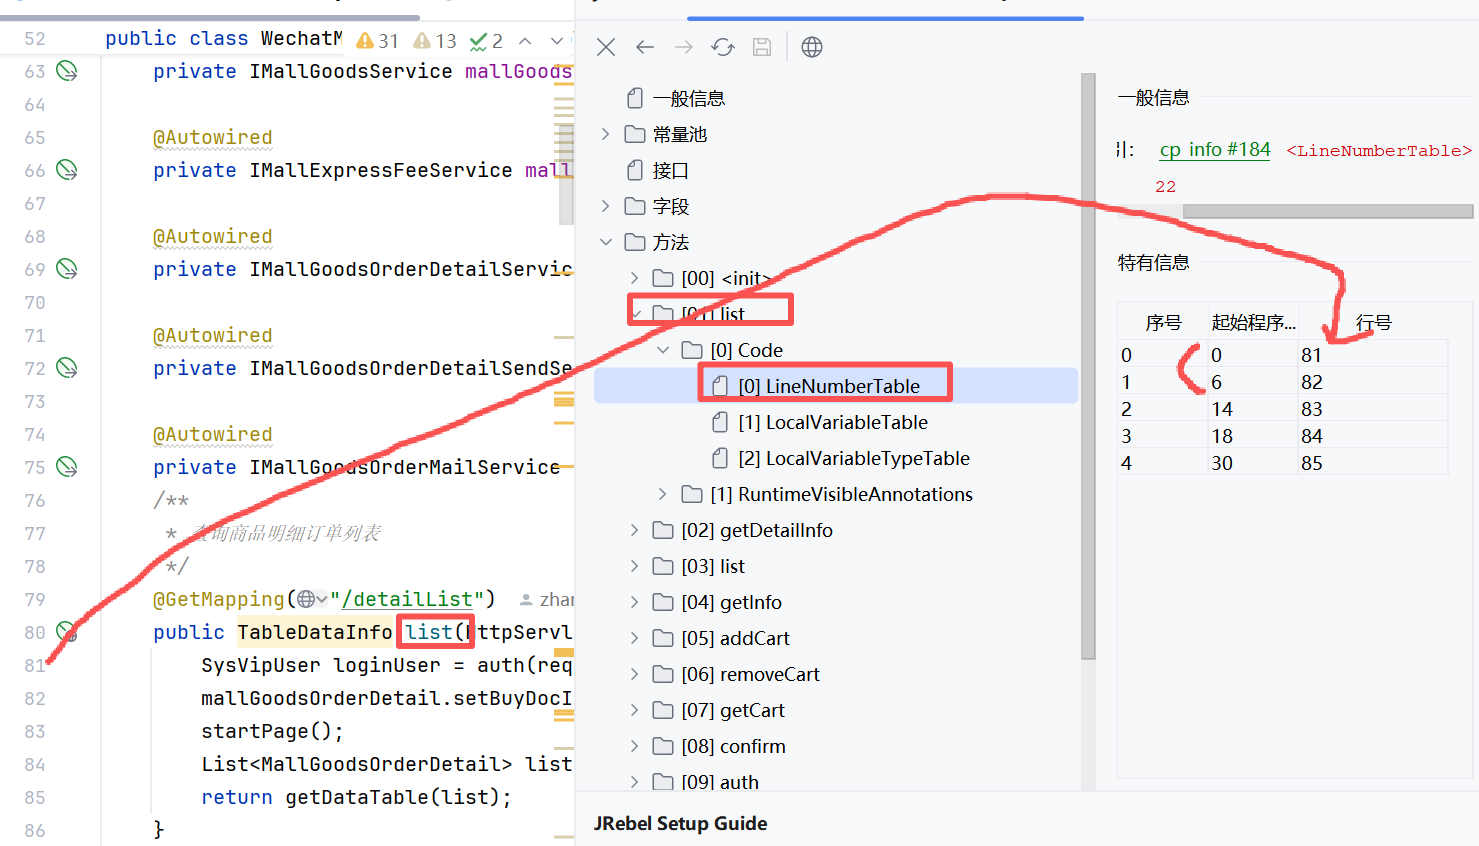
Task: Click the reload class file icon
Action: pyautogui.click(x=723, y=47)
